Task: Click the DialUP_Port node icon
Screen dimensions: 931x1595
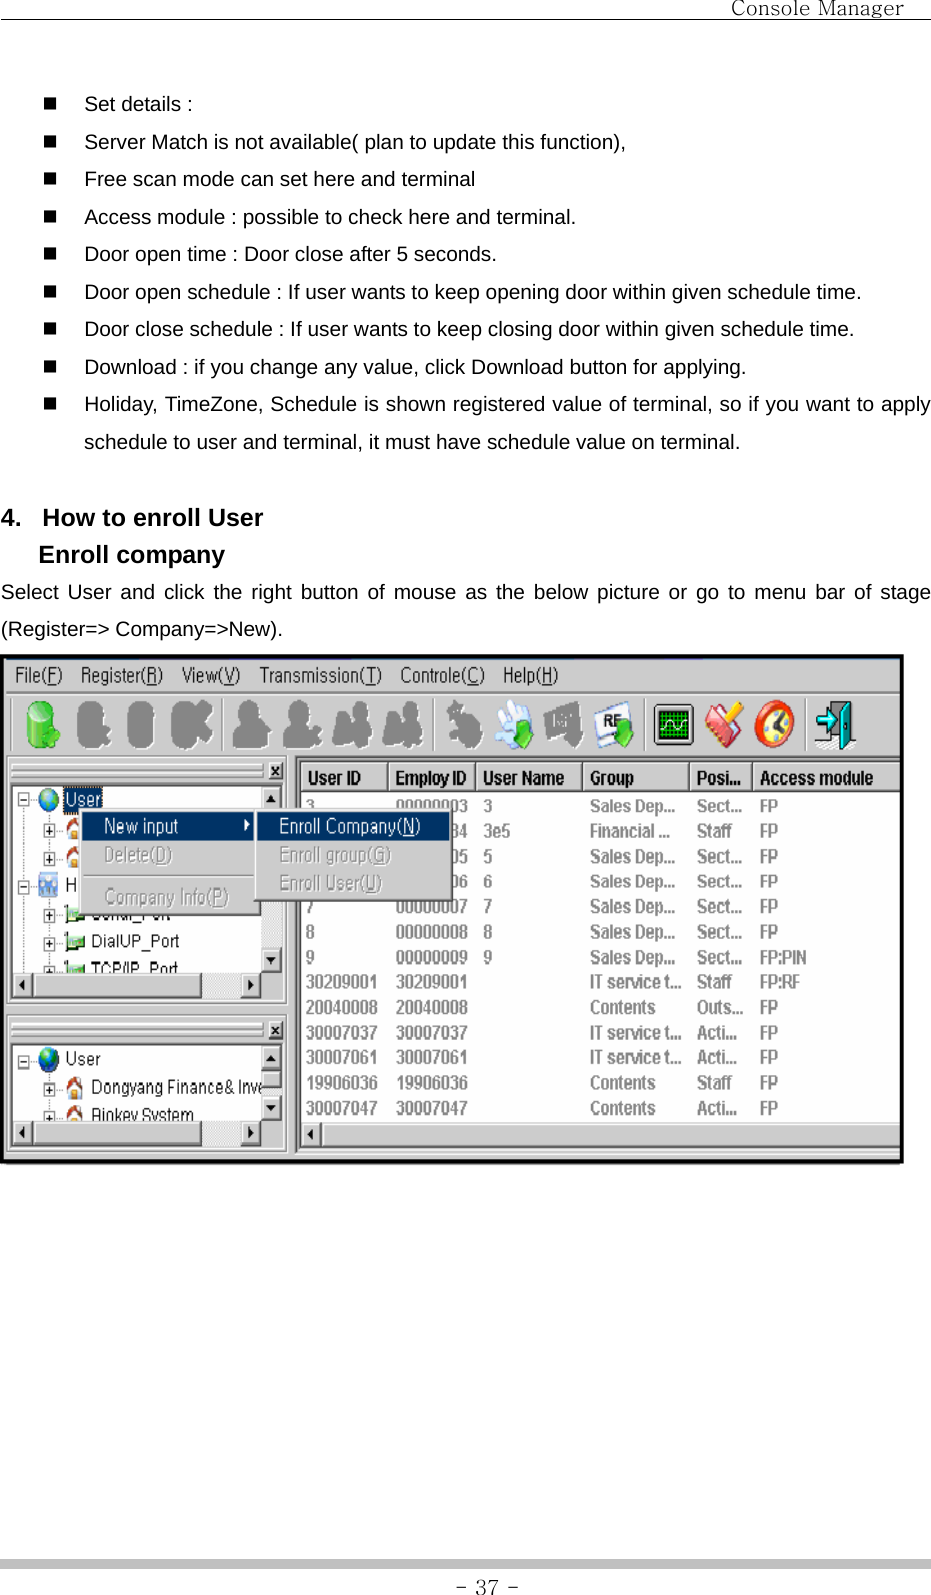Action: pos(75,941)
